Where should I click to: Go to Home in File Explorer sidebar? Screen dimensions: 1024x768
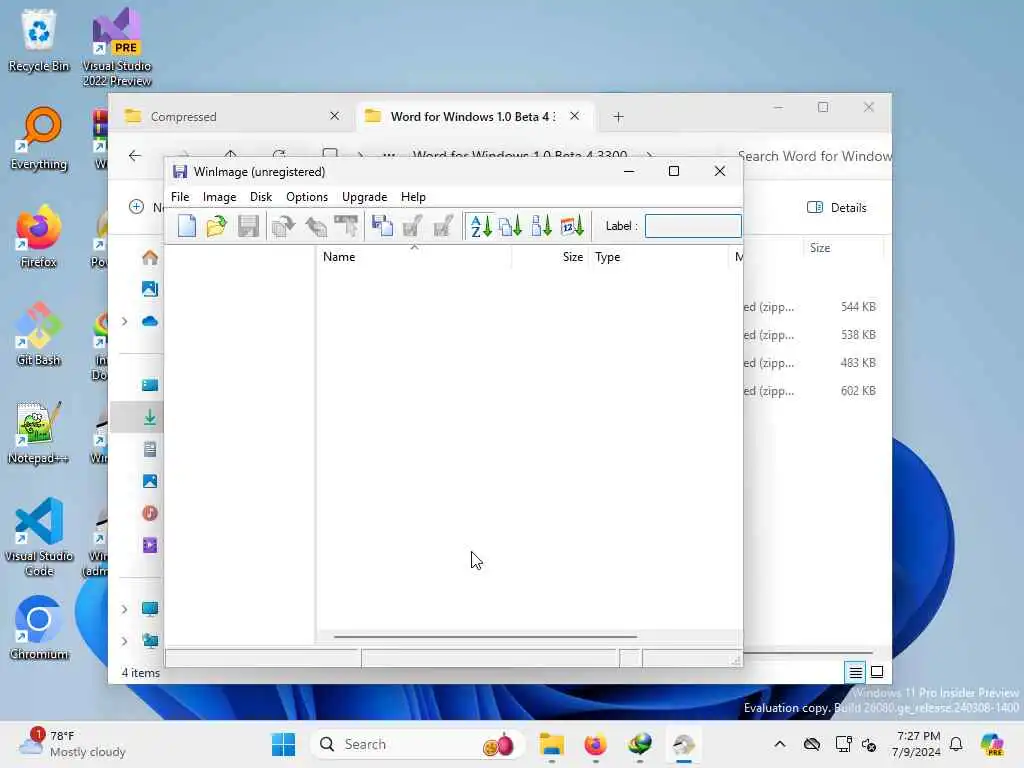[x=150, y=257]
